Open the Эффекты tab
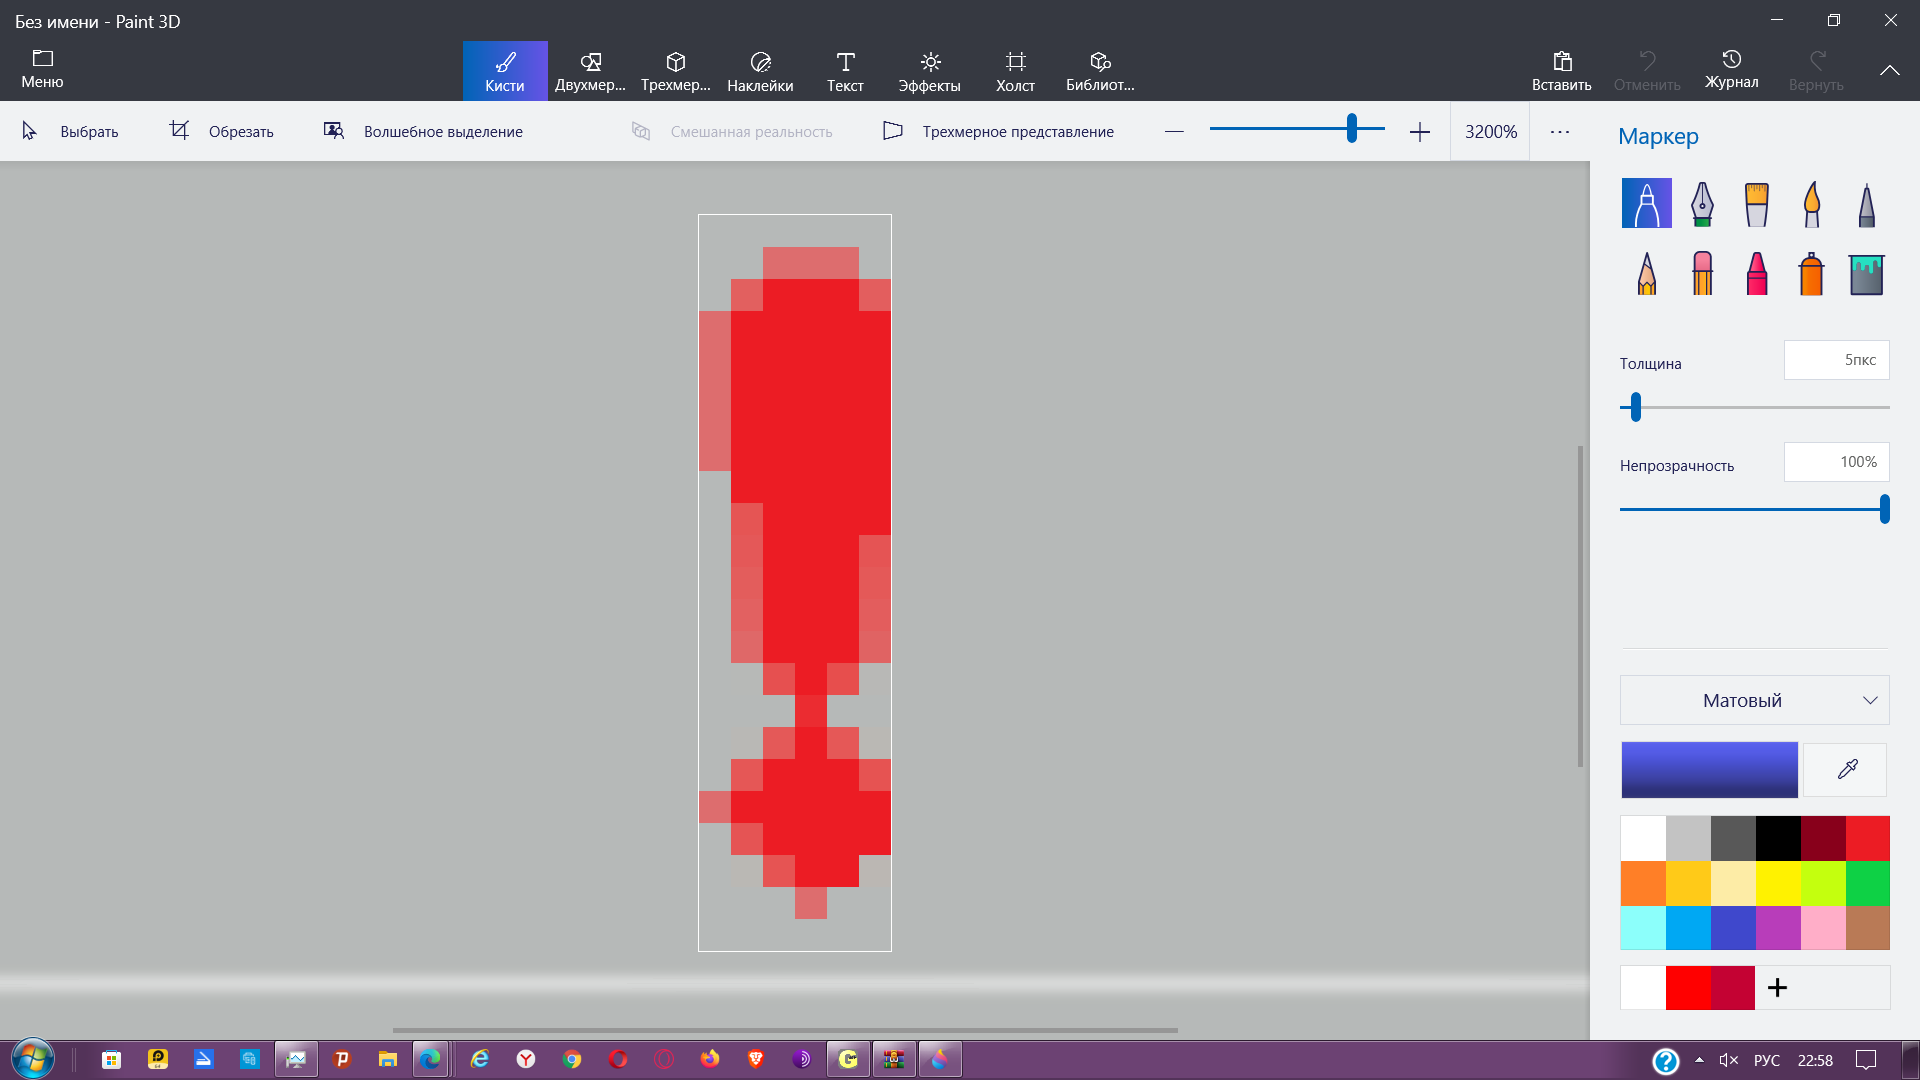1920x1080 pixels. (x=930, y=71)
